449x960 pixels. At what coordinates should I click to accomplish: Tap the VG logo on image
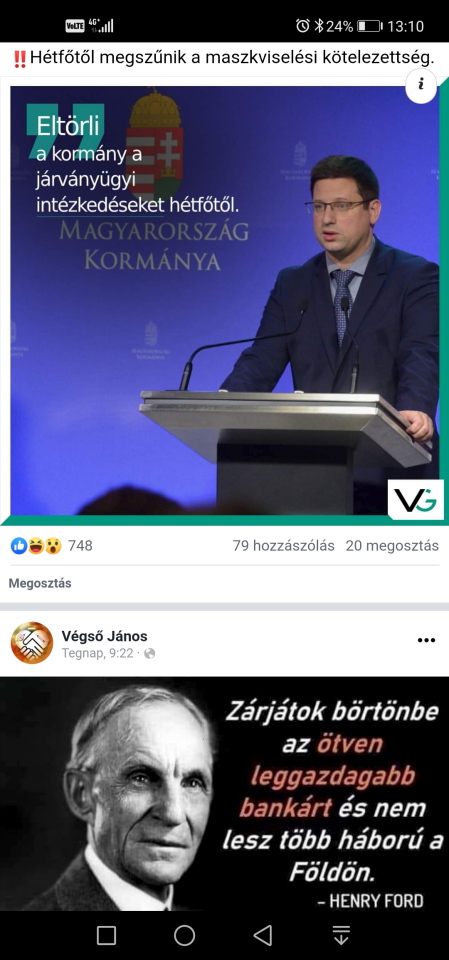coord(415,500)
